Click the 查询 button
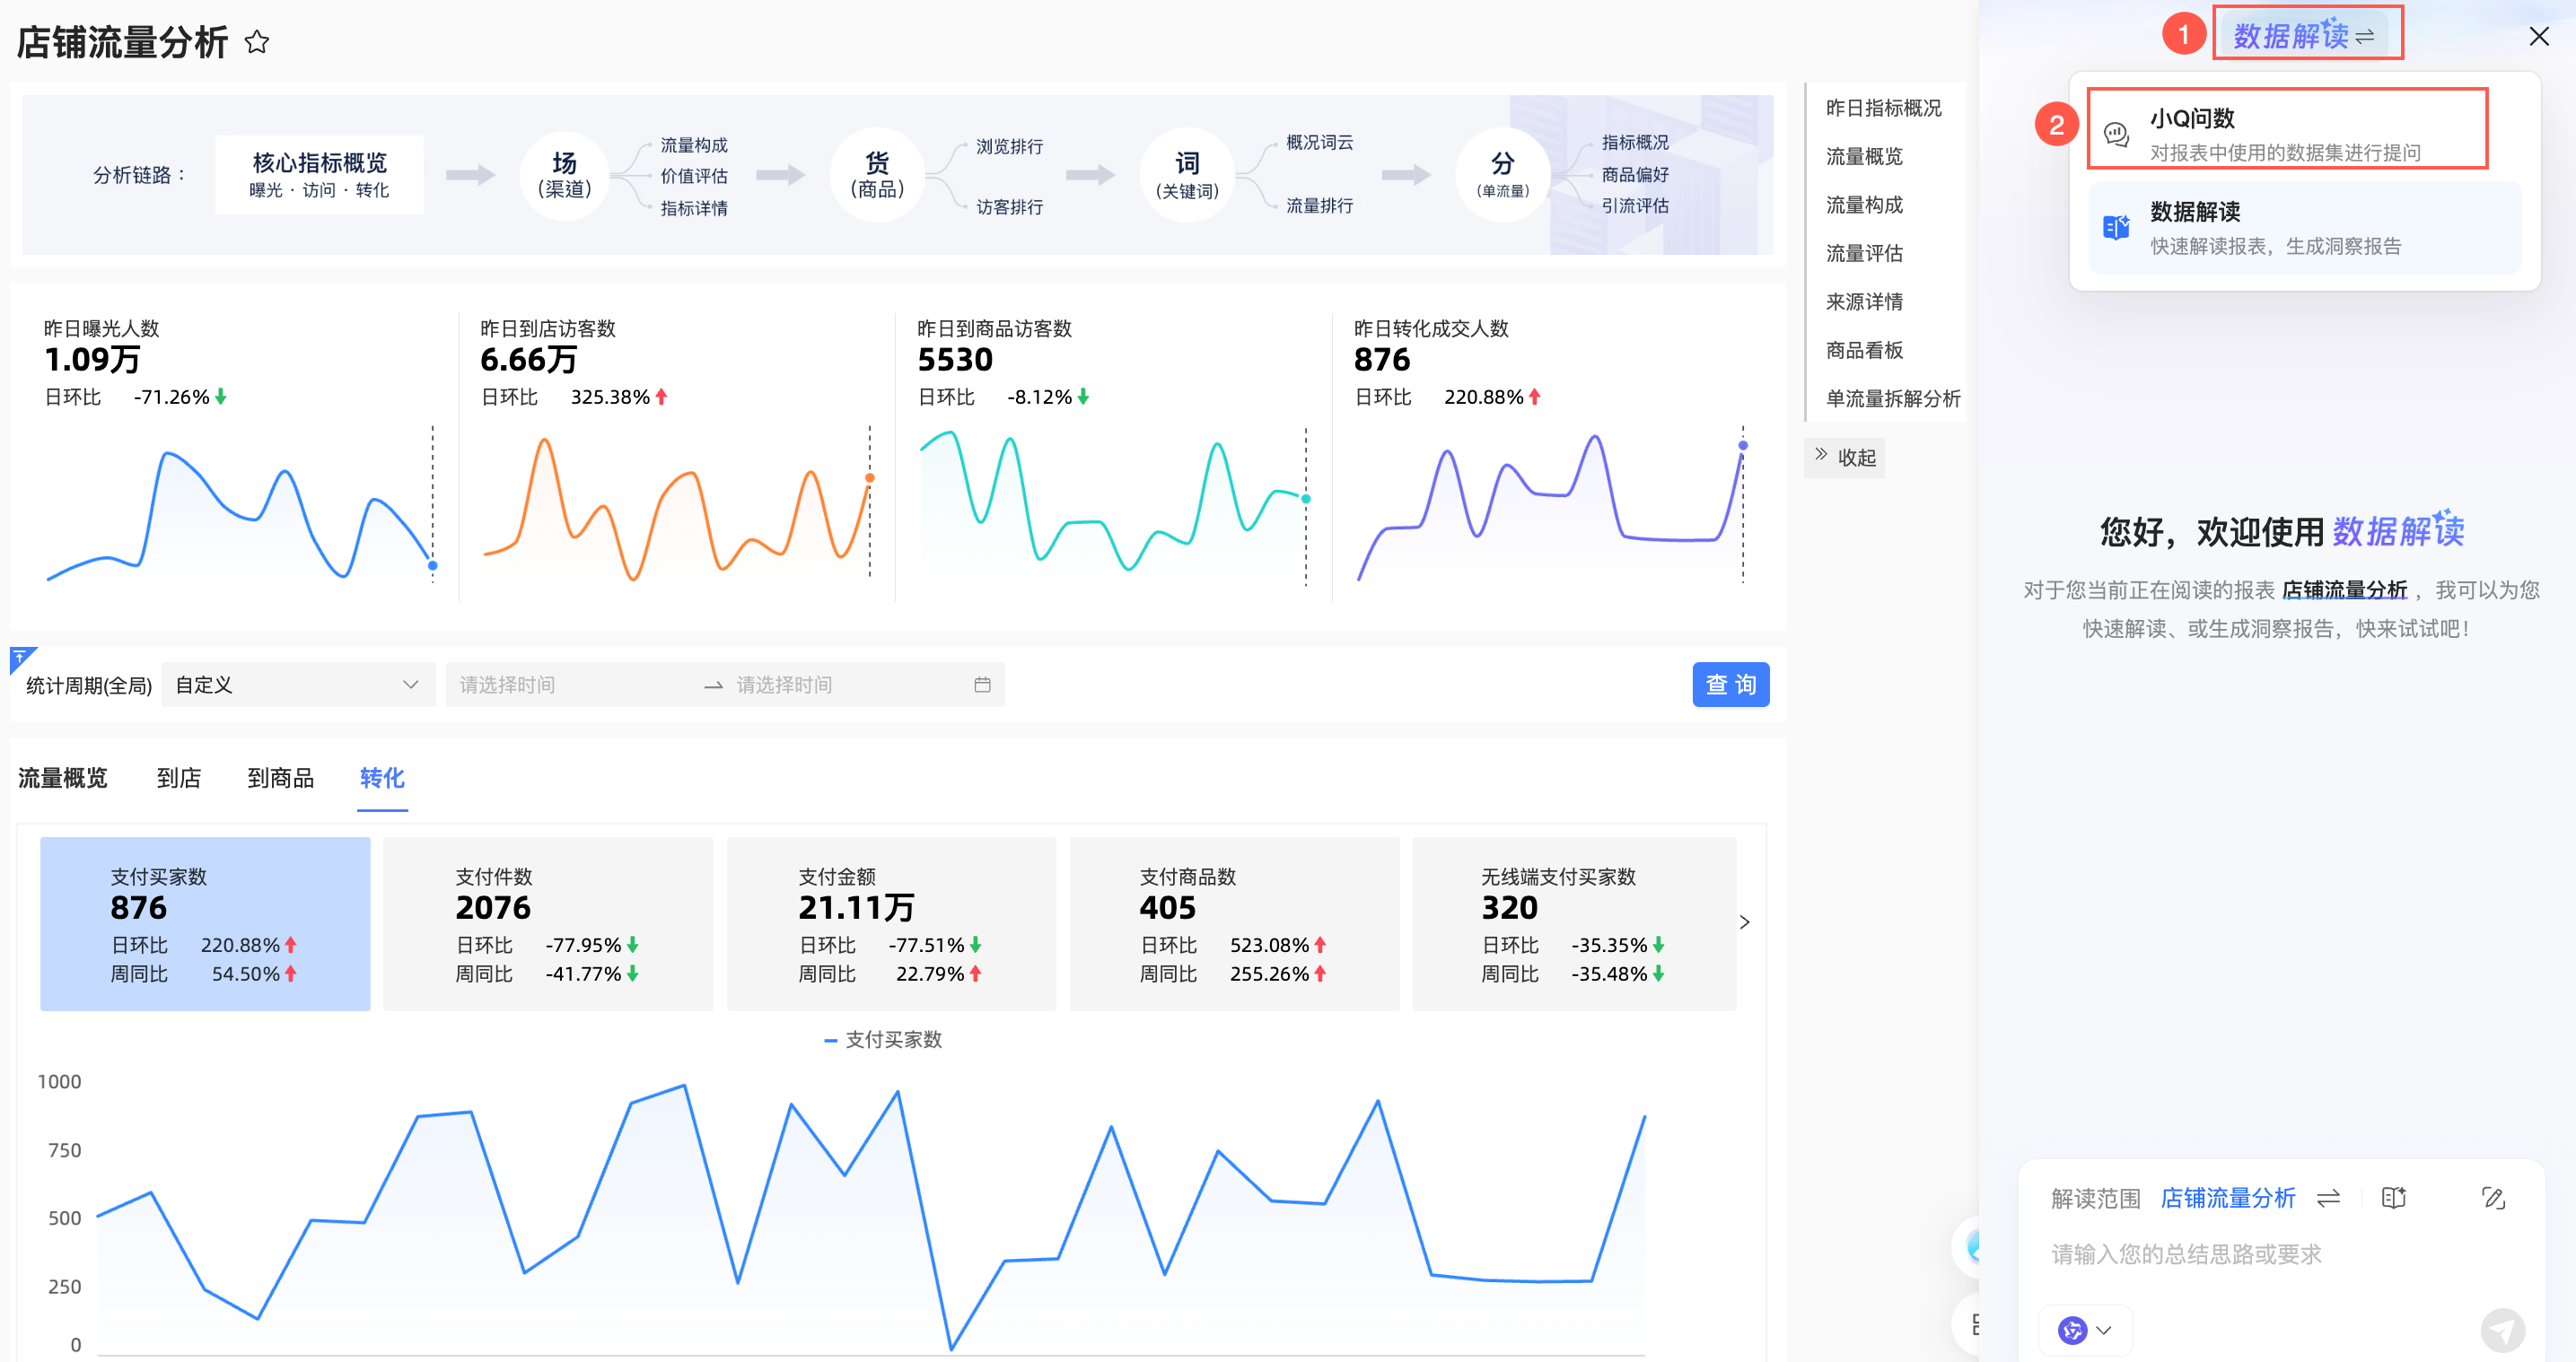The height and width of the screenshot is (1362, 2576). click(x=1730, y=685)
